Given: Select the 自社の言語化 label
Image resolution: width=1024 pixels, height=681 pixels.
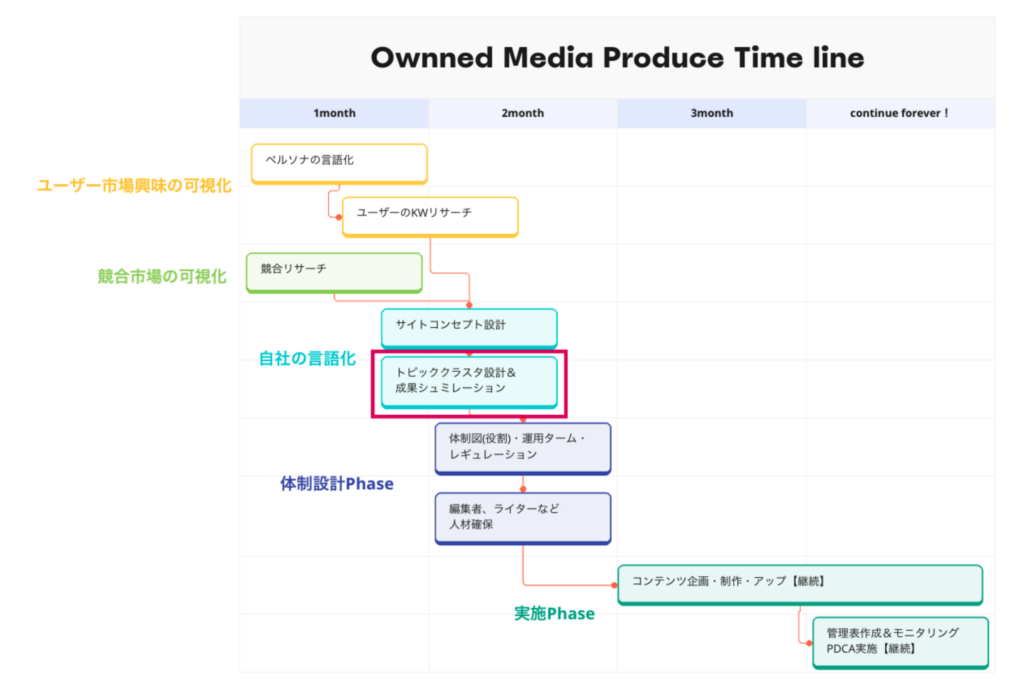Looking at the screenshot, I should 307,358.
